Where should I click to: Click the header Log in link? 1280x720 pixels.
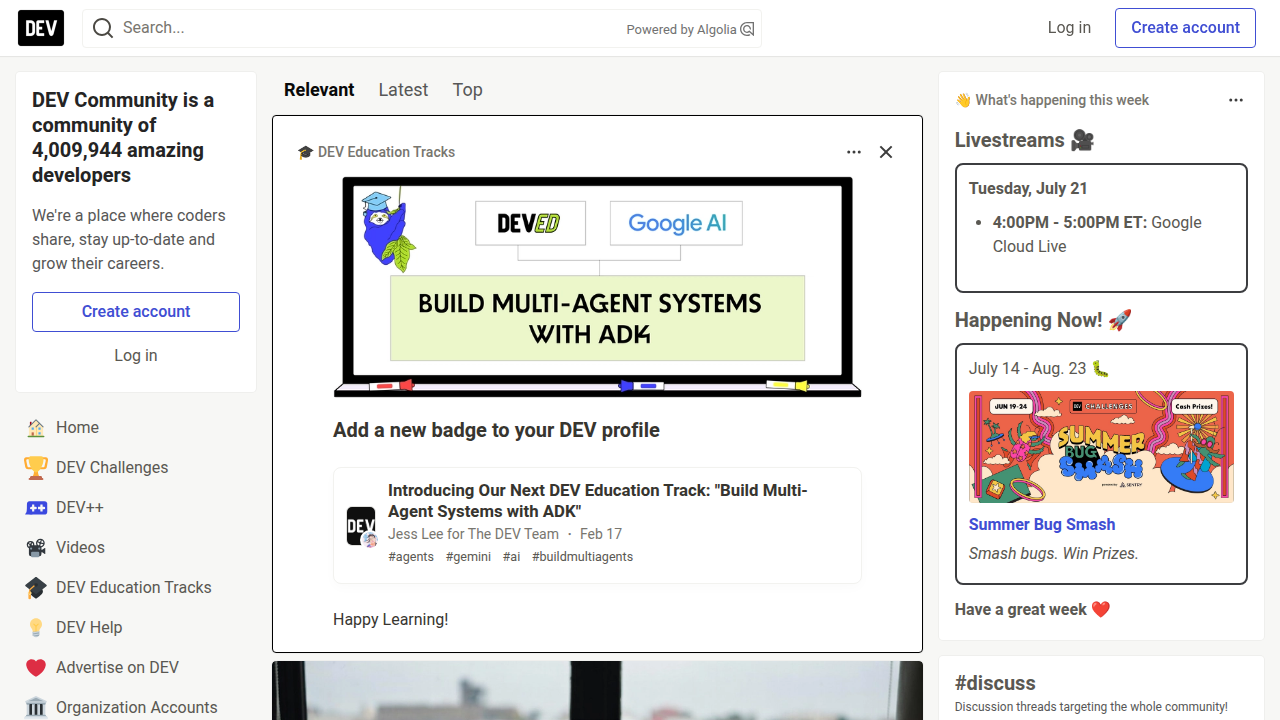coord(1069,28)
